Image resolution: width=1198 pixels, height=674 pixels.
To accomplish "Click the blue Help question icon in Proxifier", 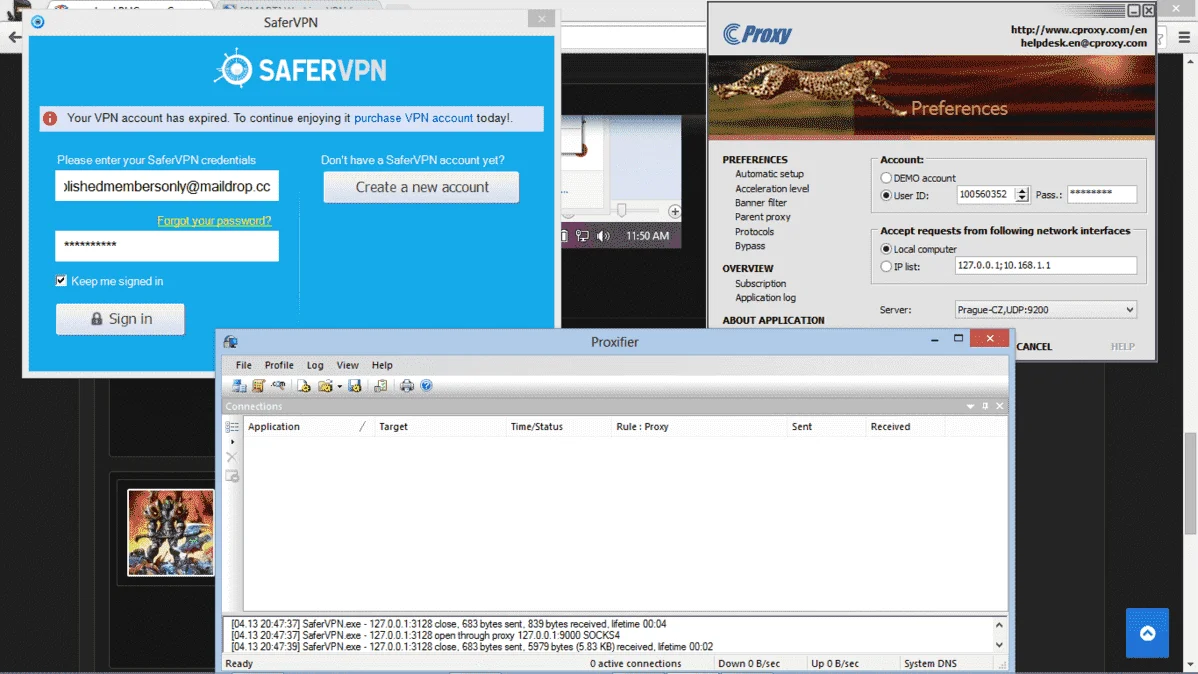I will [426, 386].
